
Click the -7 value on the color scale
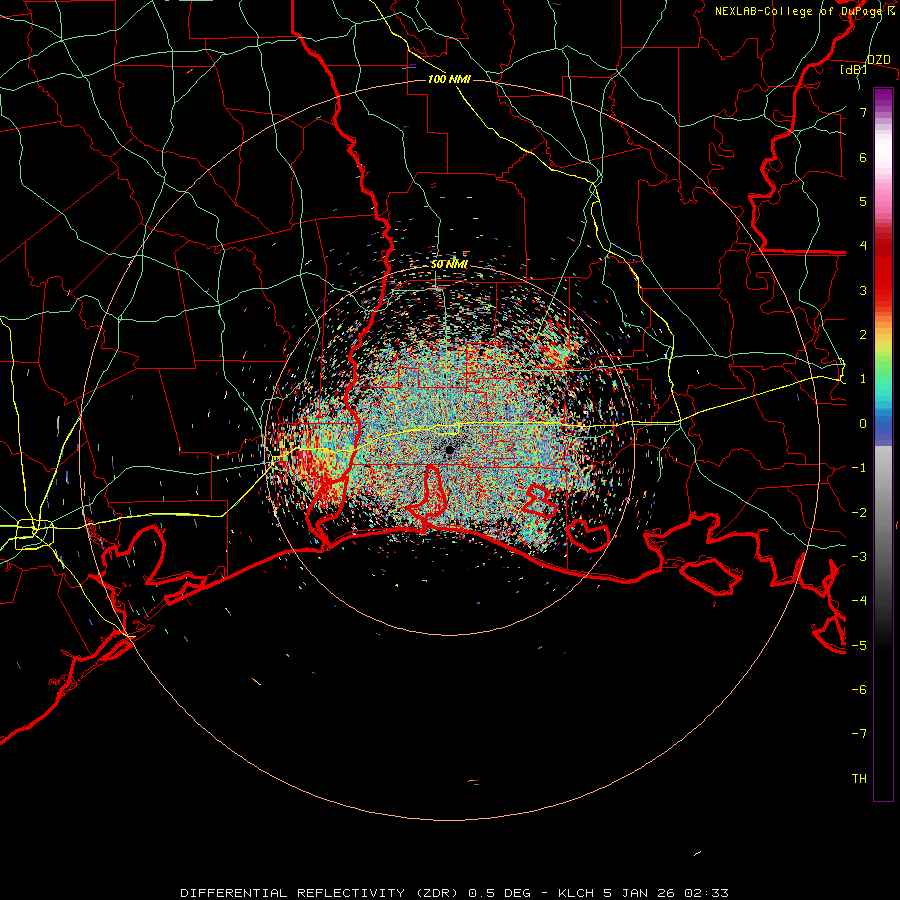[859, 734]
